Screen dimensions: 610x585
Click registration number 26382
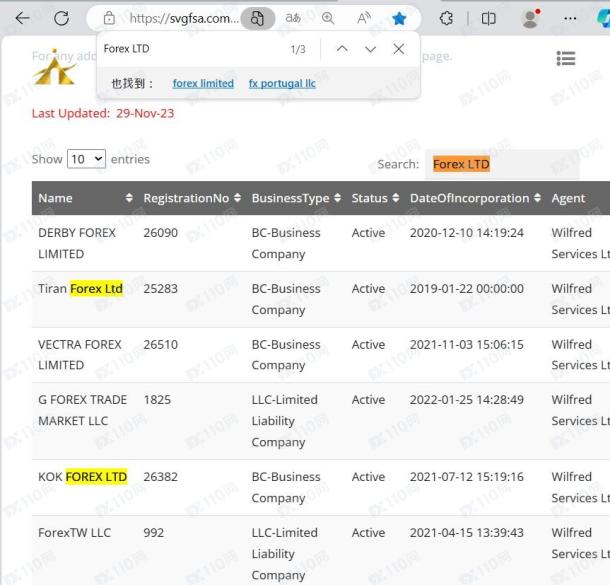coord(160,476)
